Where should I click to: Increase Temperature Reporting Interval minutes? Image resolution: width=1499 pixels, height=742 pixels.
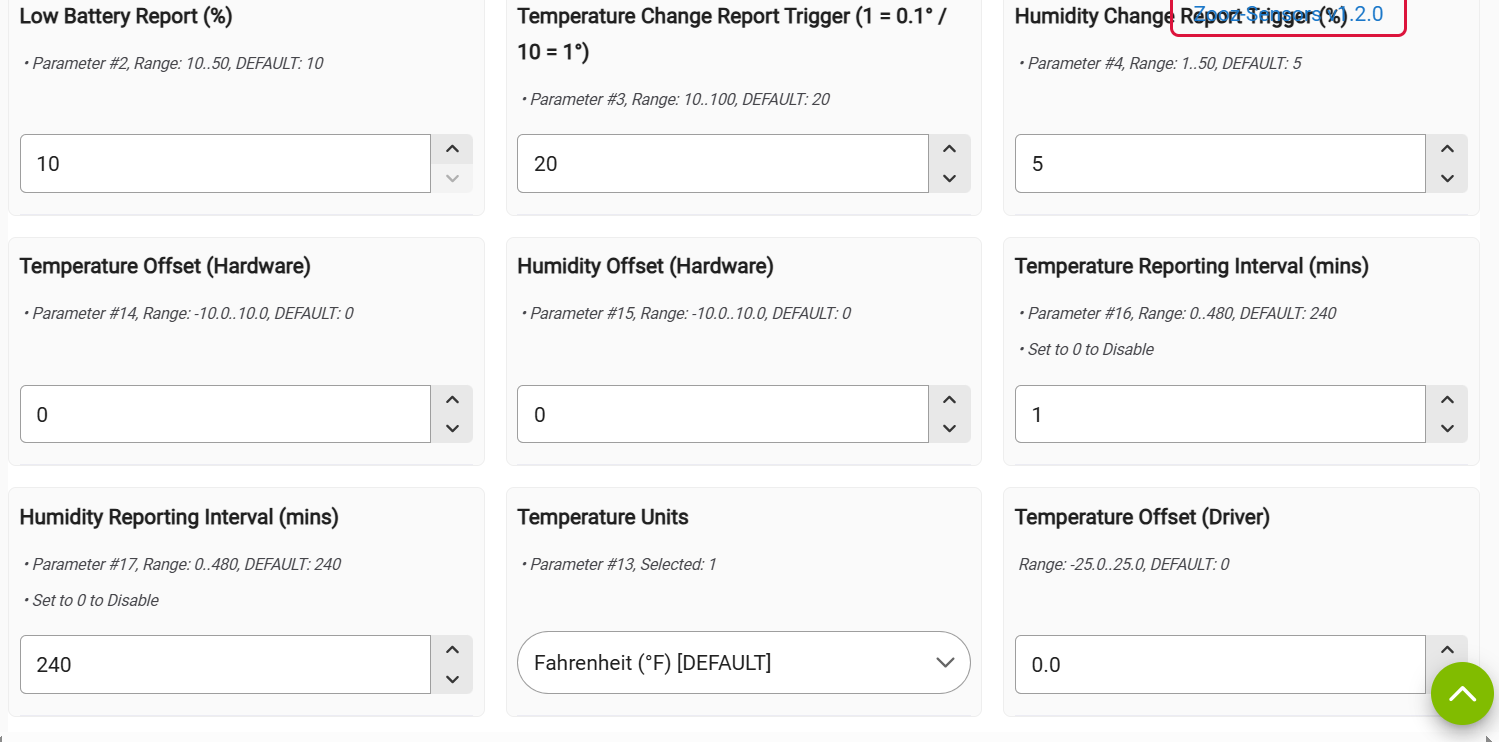pos(1446,400)
